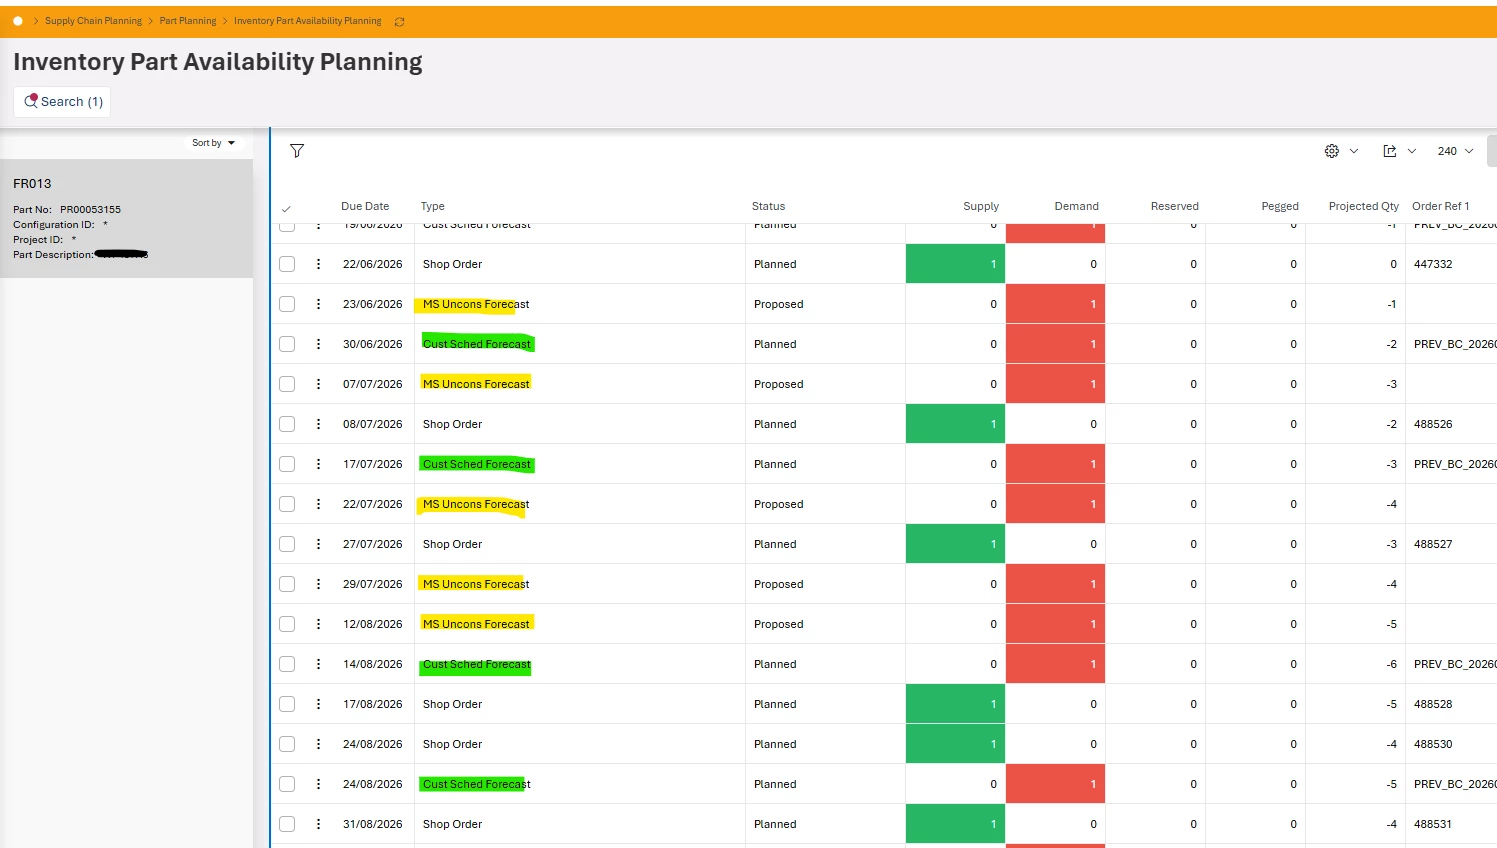1497x848 pixels.
Task: Click the settings gear icon
Action: pyautogui.click(x=1332, y=151)
